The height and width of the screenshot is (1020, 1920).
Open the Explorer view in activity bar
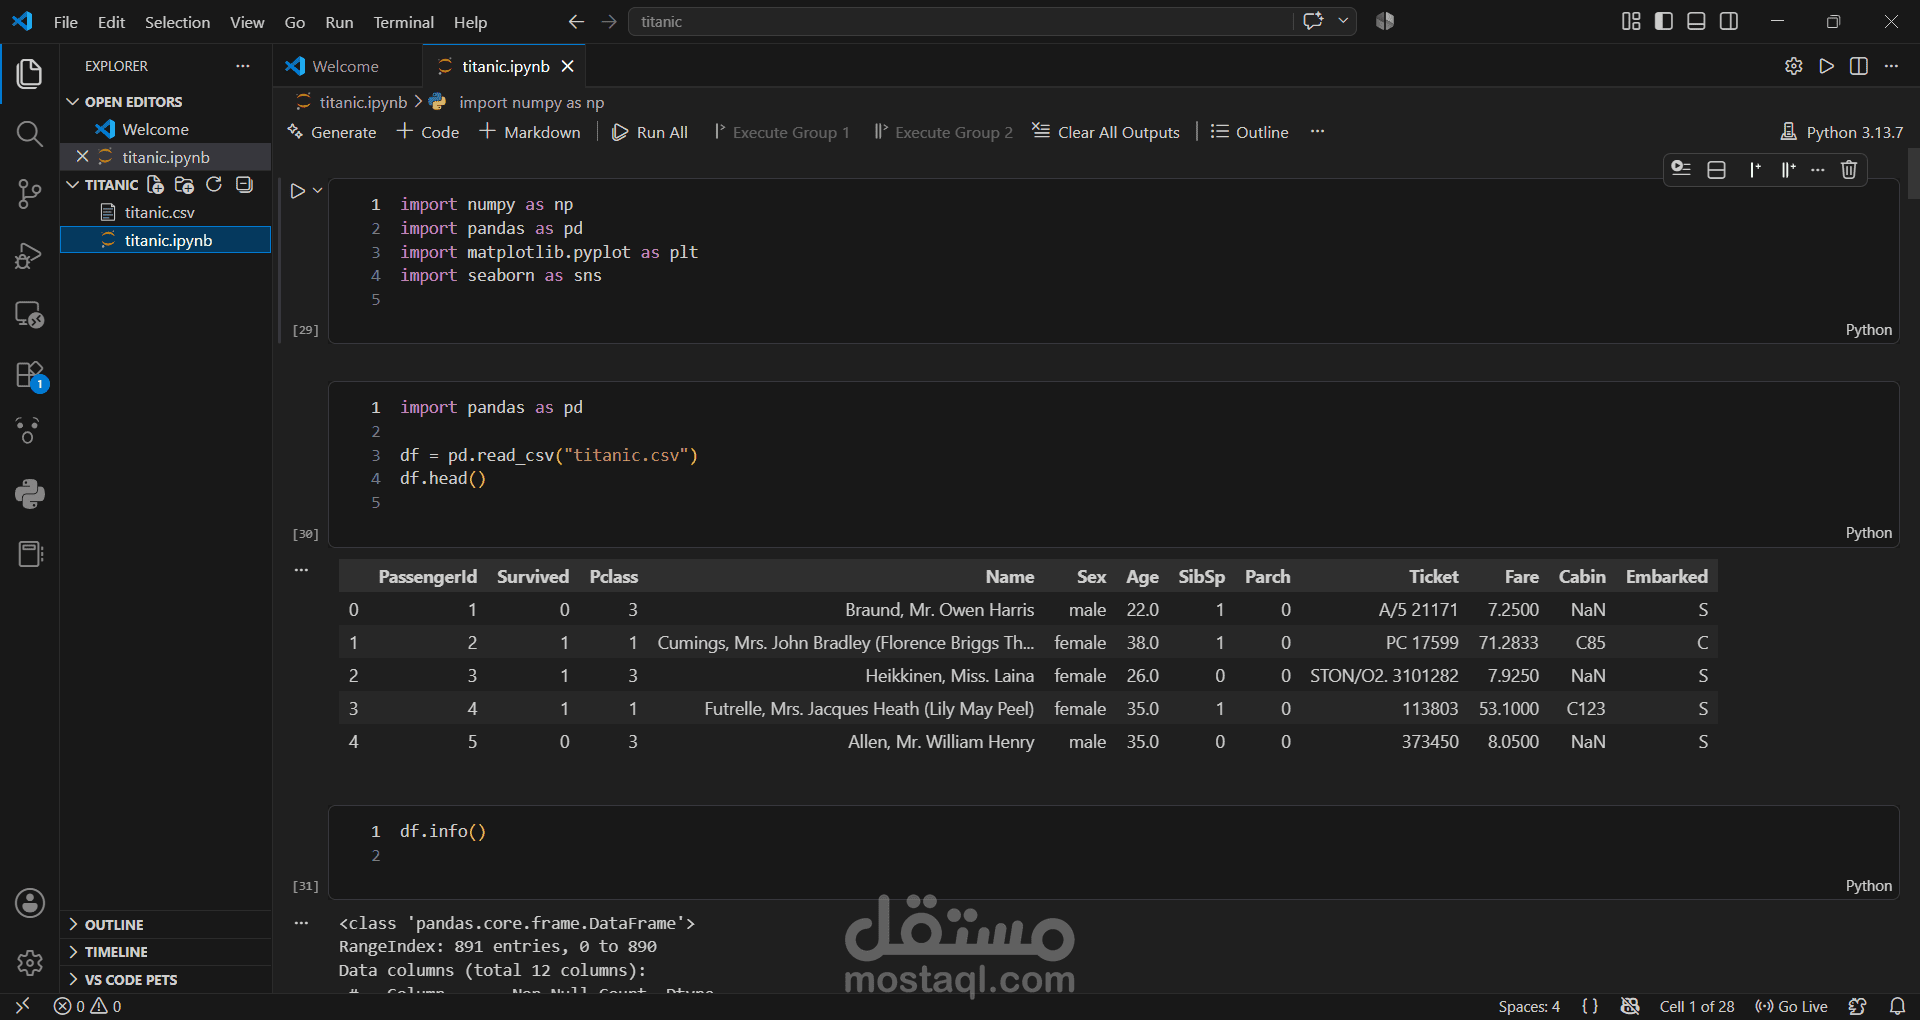point(30,74)
